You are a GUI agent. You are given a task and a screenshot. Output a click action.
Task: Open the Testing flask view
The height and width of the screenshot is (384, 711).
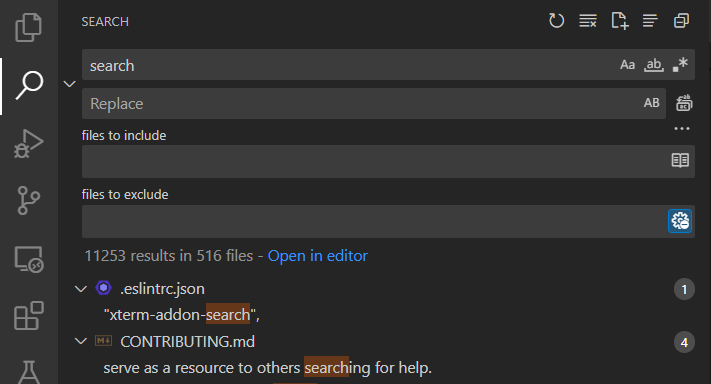(x=29, y=372)
